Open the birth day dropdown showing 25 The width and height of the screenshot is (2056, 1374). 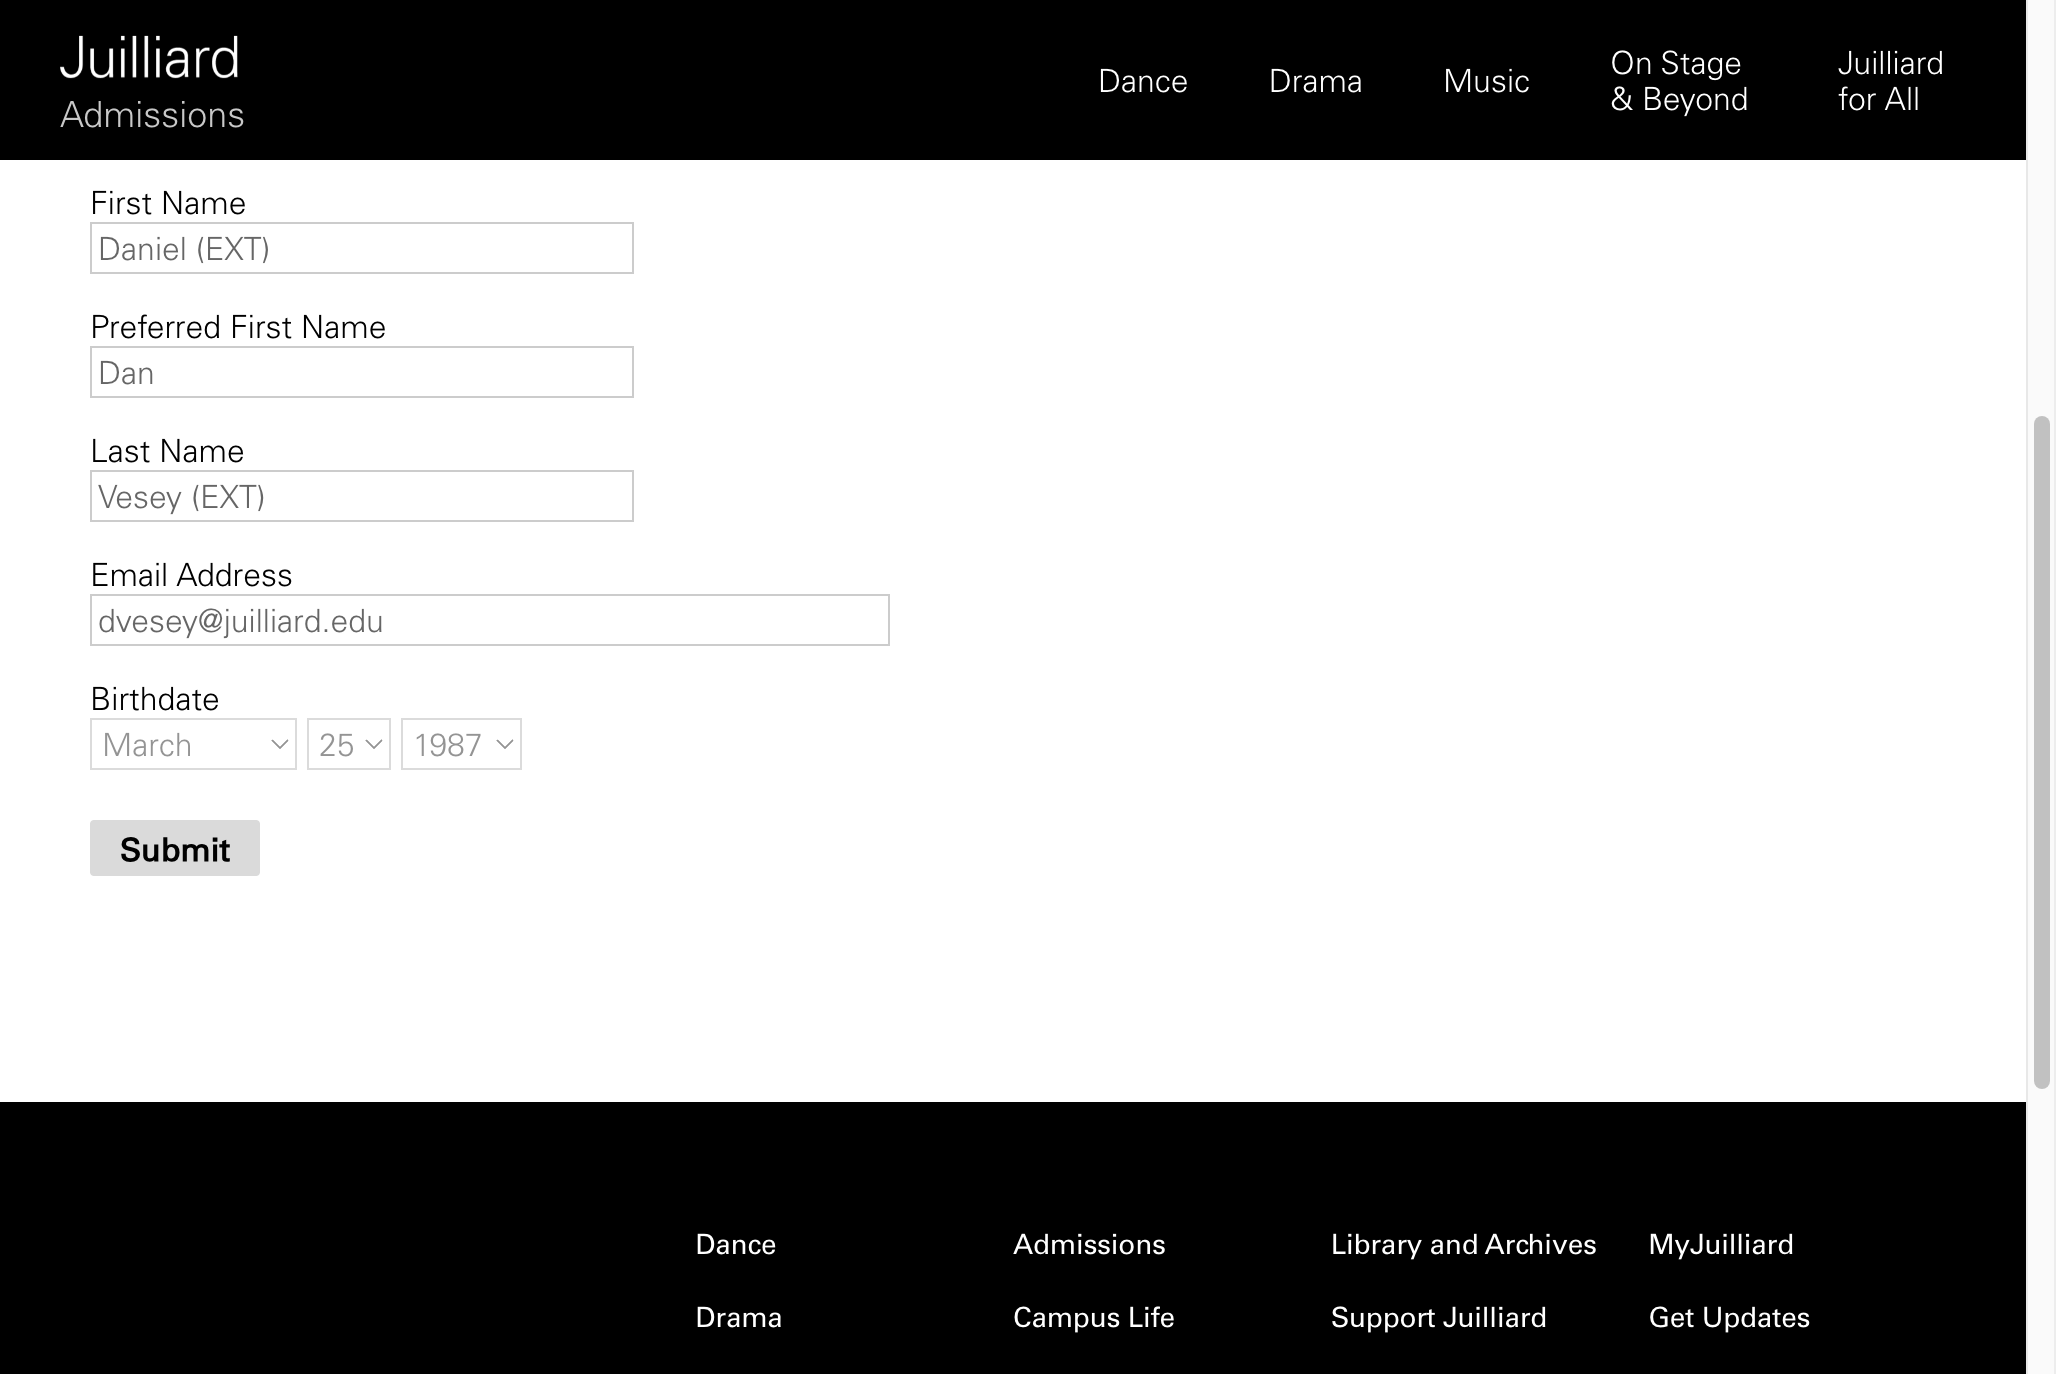click(x=349, y=744)
